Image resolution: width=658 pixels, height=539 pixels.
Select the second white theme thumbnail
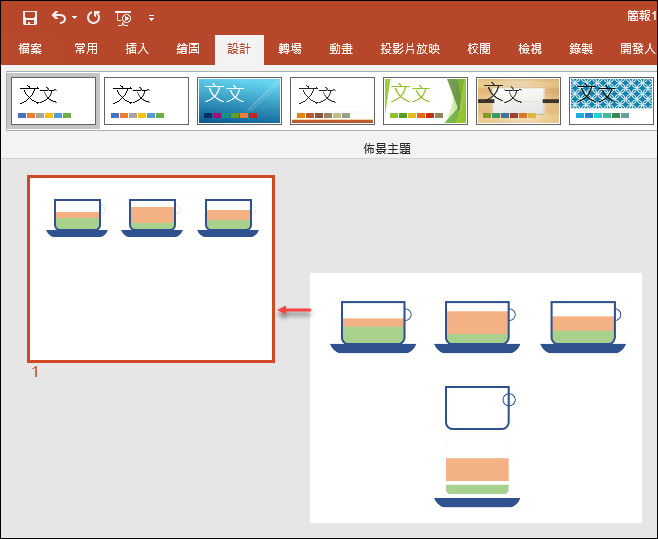[146, 101]
